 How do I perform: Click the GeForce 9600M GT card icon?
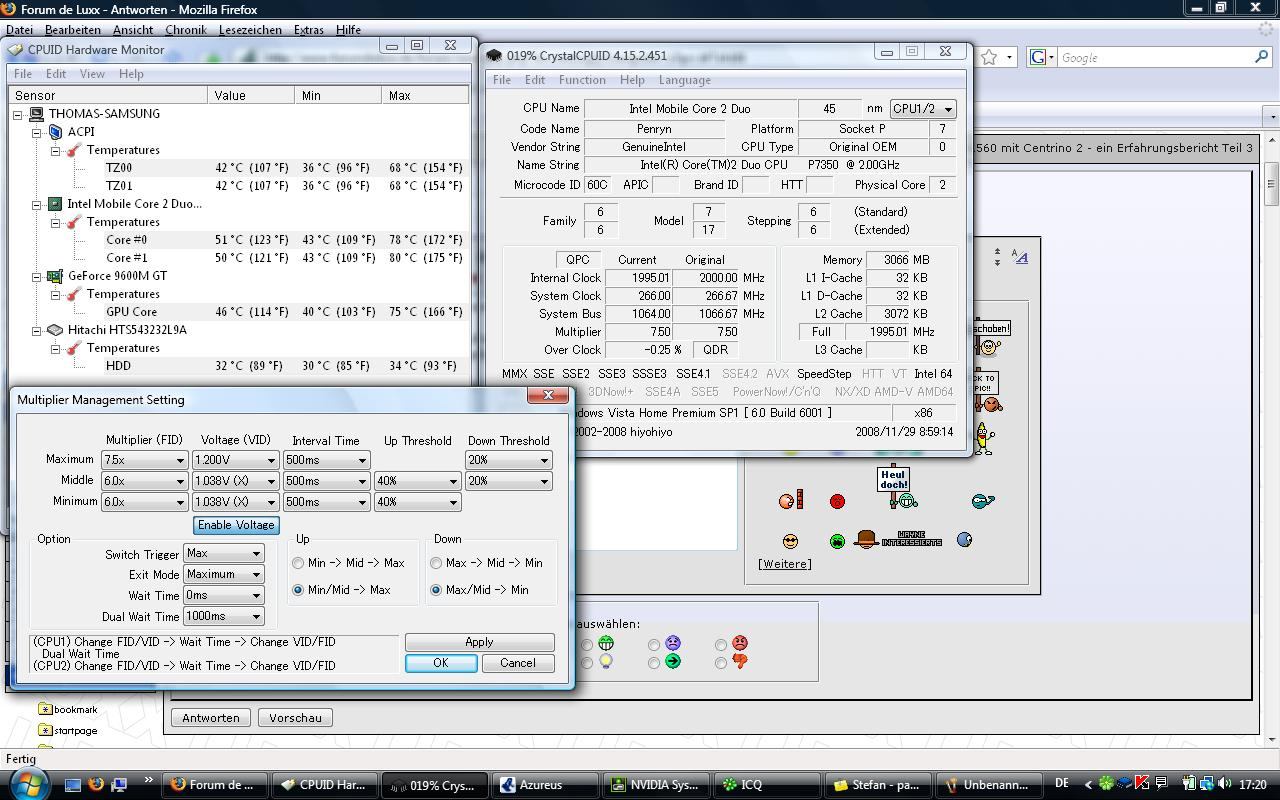coord(55,276)
